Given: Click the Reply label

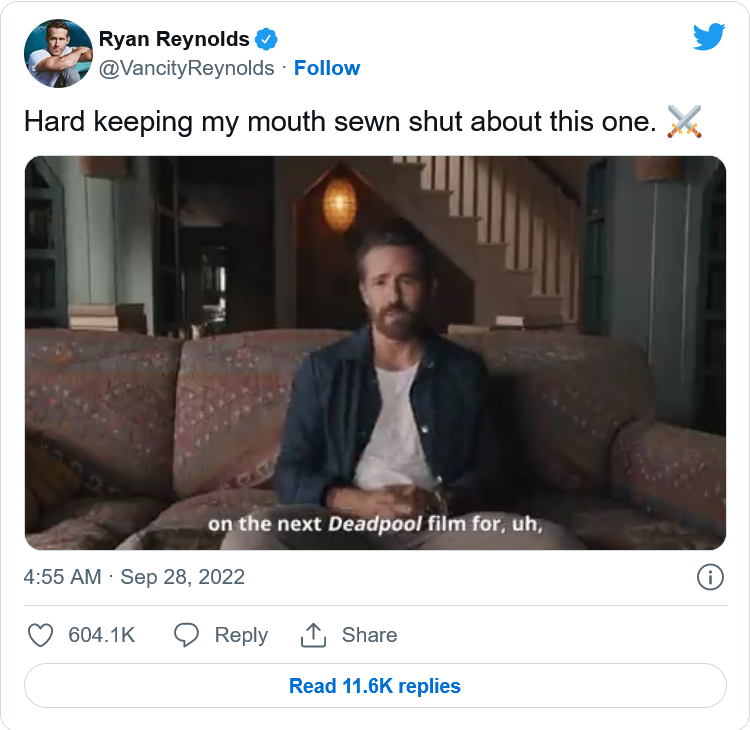Looking at the screenshot, I should [241, 635].
